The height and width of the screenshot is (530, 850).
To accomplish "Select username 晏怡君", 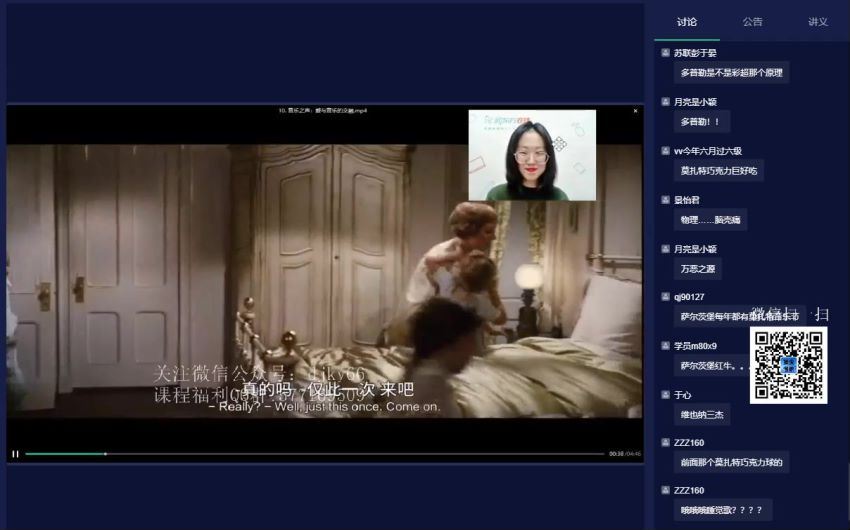I will (x=686, y=201).
